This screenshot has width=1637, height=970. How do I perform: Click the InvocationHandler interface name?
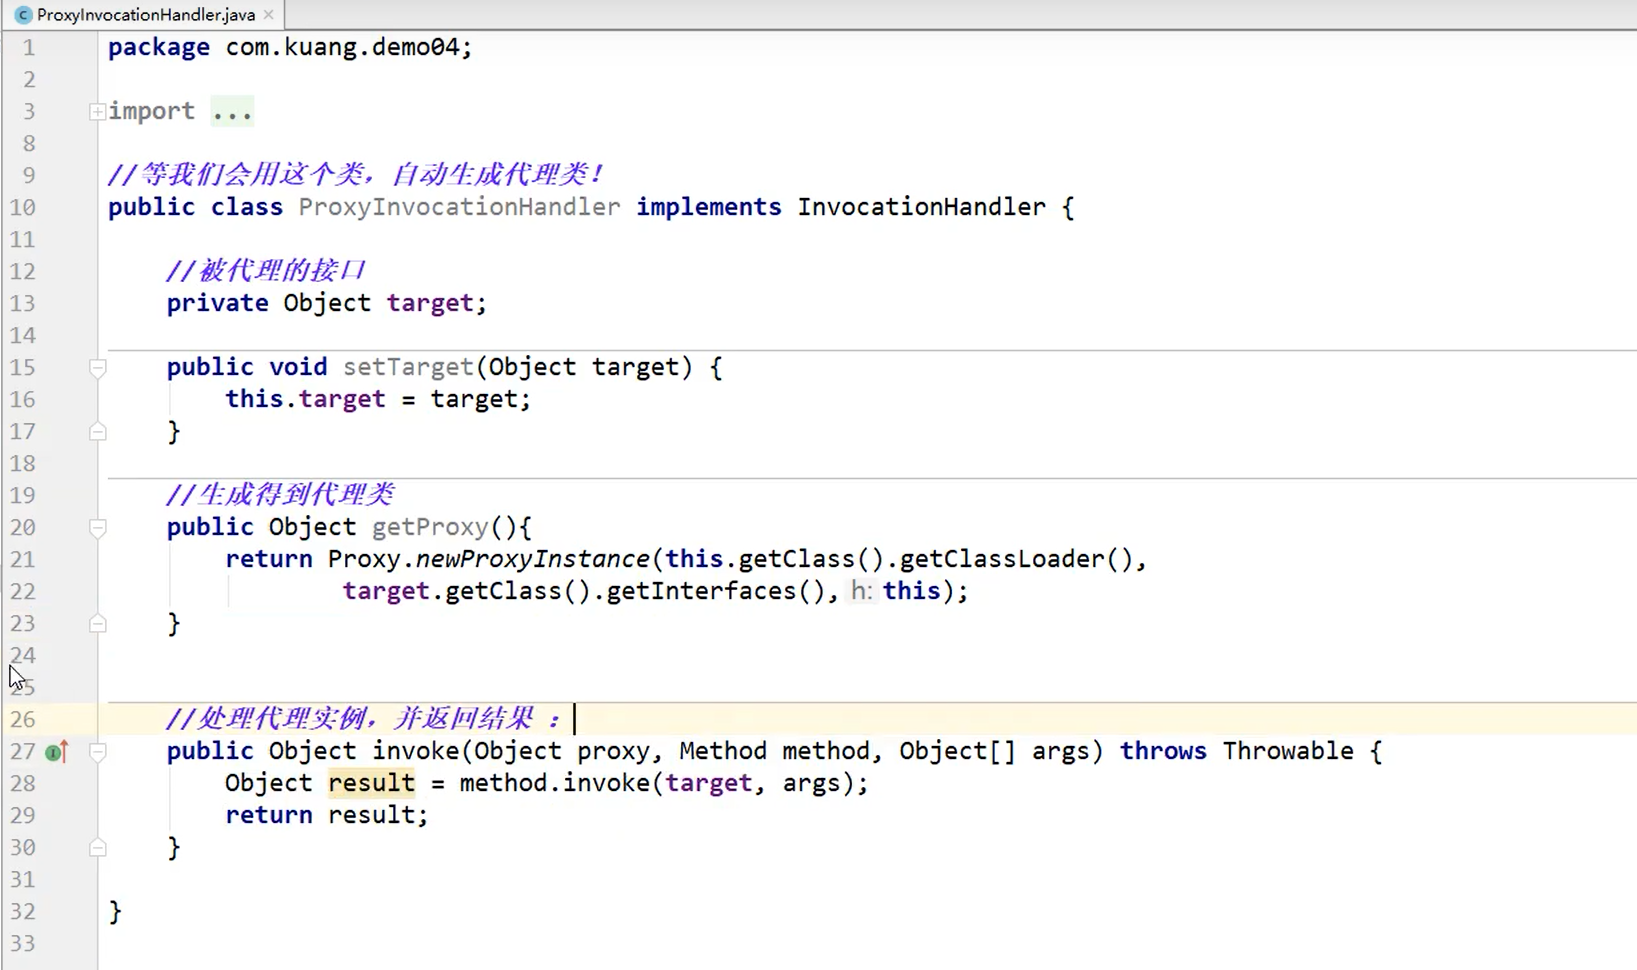921,207
